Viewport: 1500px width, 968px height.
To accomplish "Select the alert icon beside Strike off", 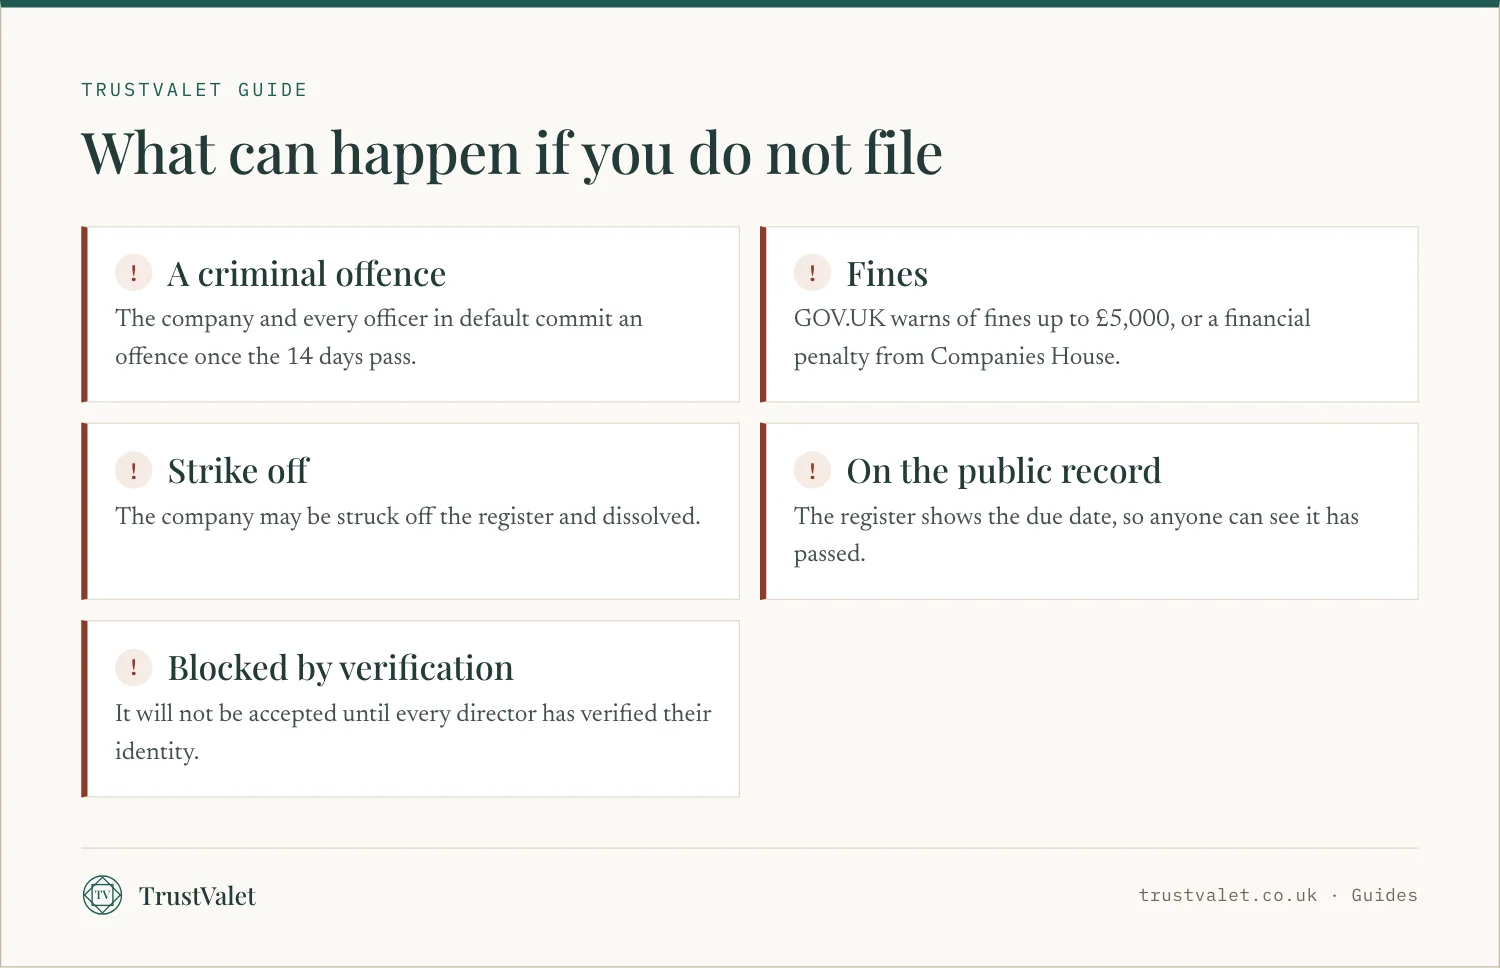I will tap(134, 470).
